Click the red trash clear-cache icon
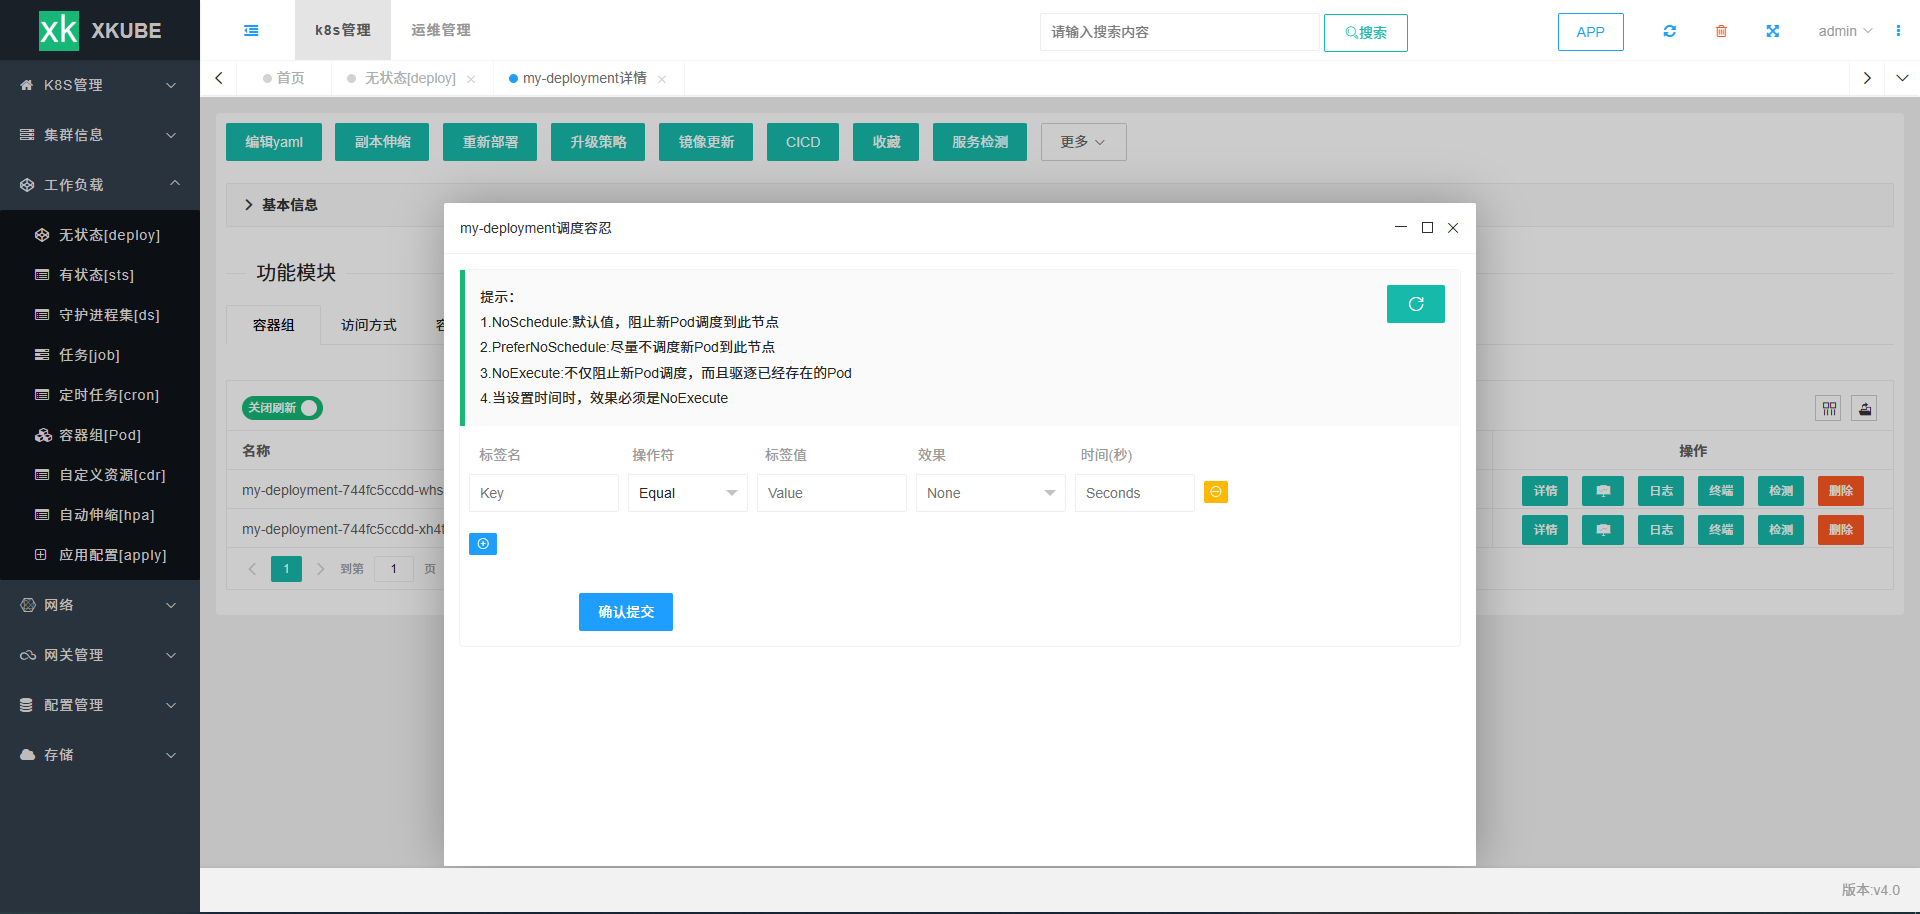This screenshot has height=914, width=1920. [1721, 31]
